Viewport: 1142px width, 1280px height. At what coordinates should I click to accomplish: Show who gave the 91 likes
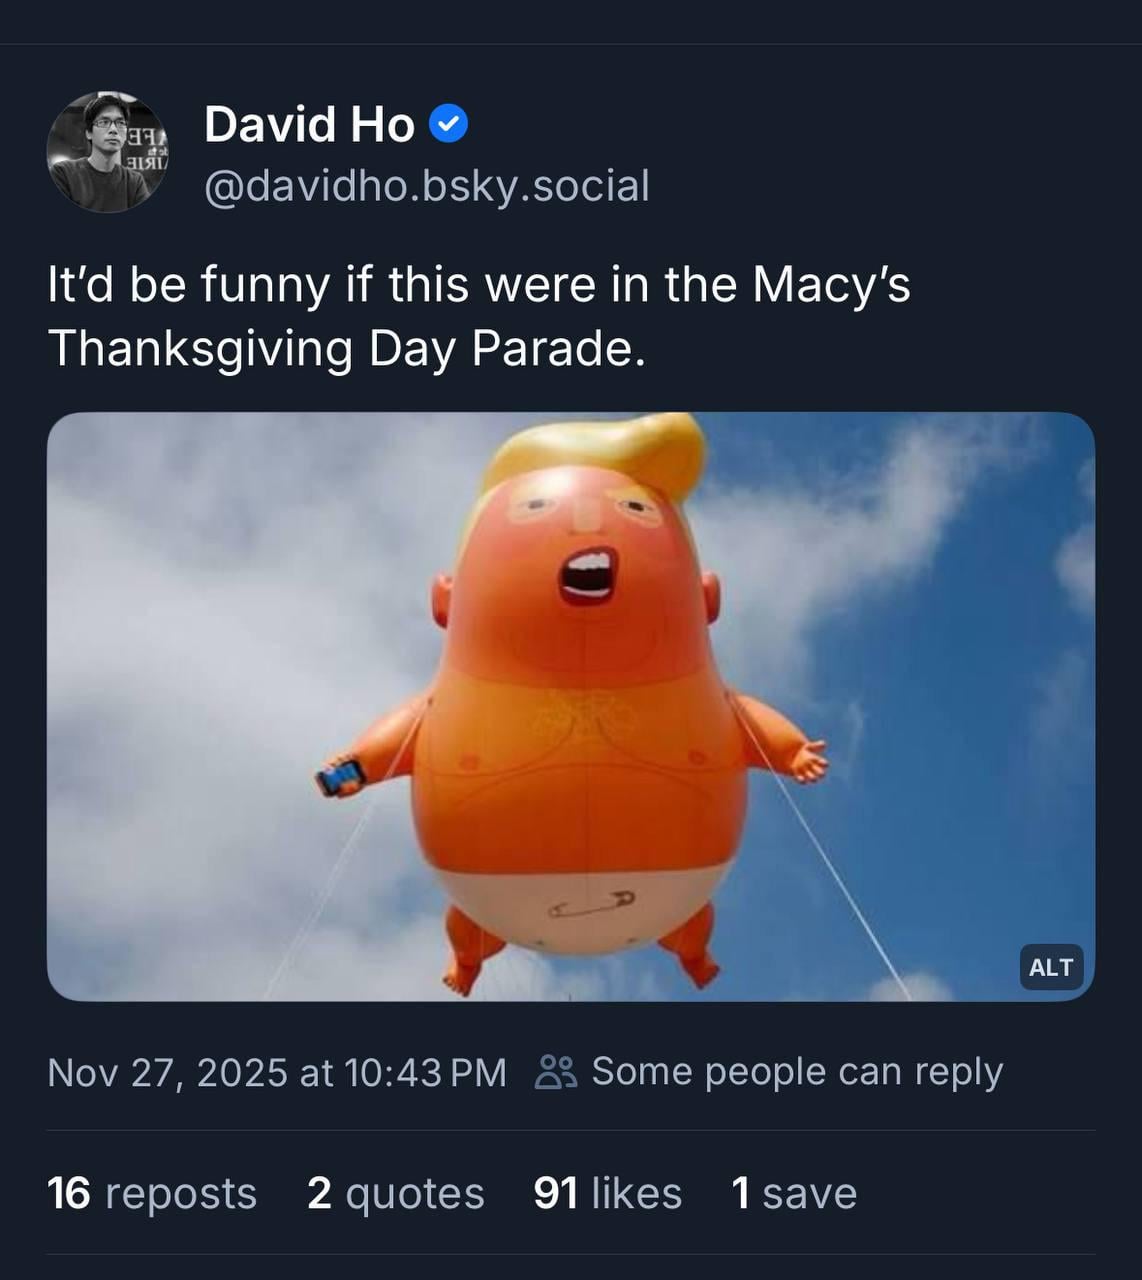coord(608,1193)
